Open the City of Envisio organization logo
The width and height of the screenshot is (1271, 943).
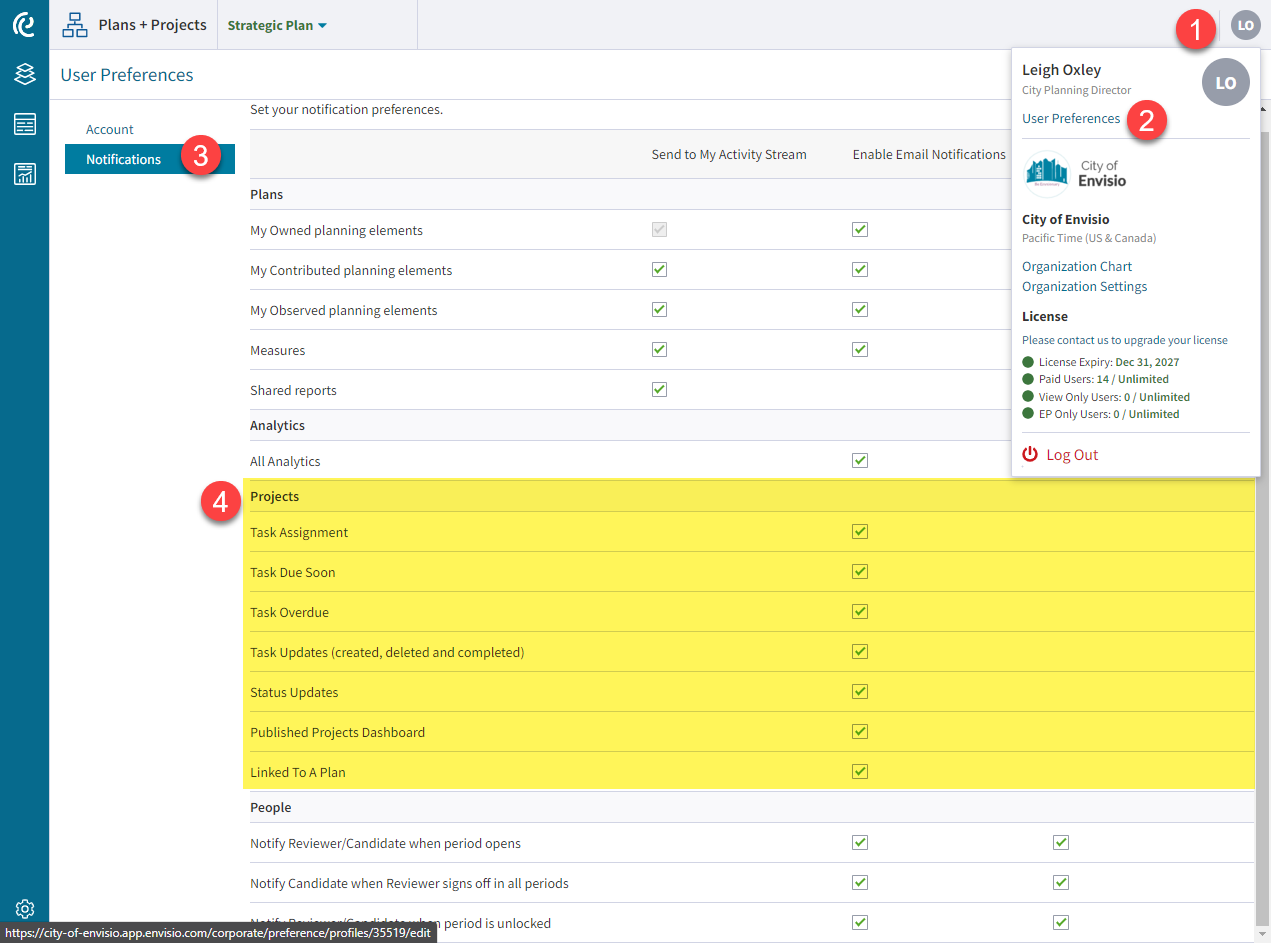tap(1046, 172)
